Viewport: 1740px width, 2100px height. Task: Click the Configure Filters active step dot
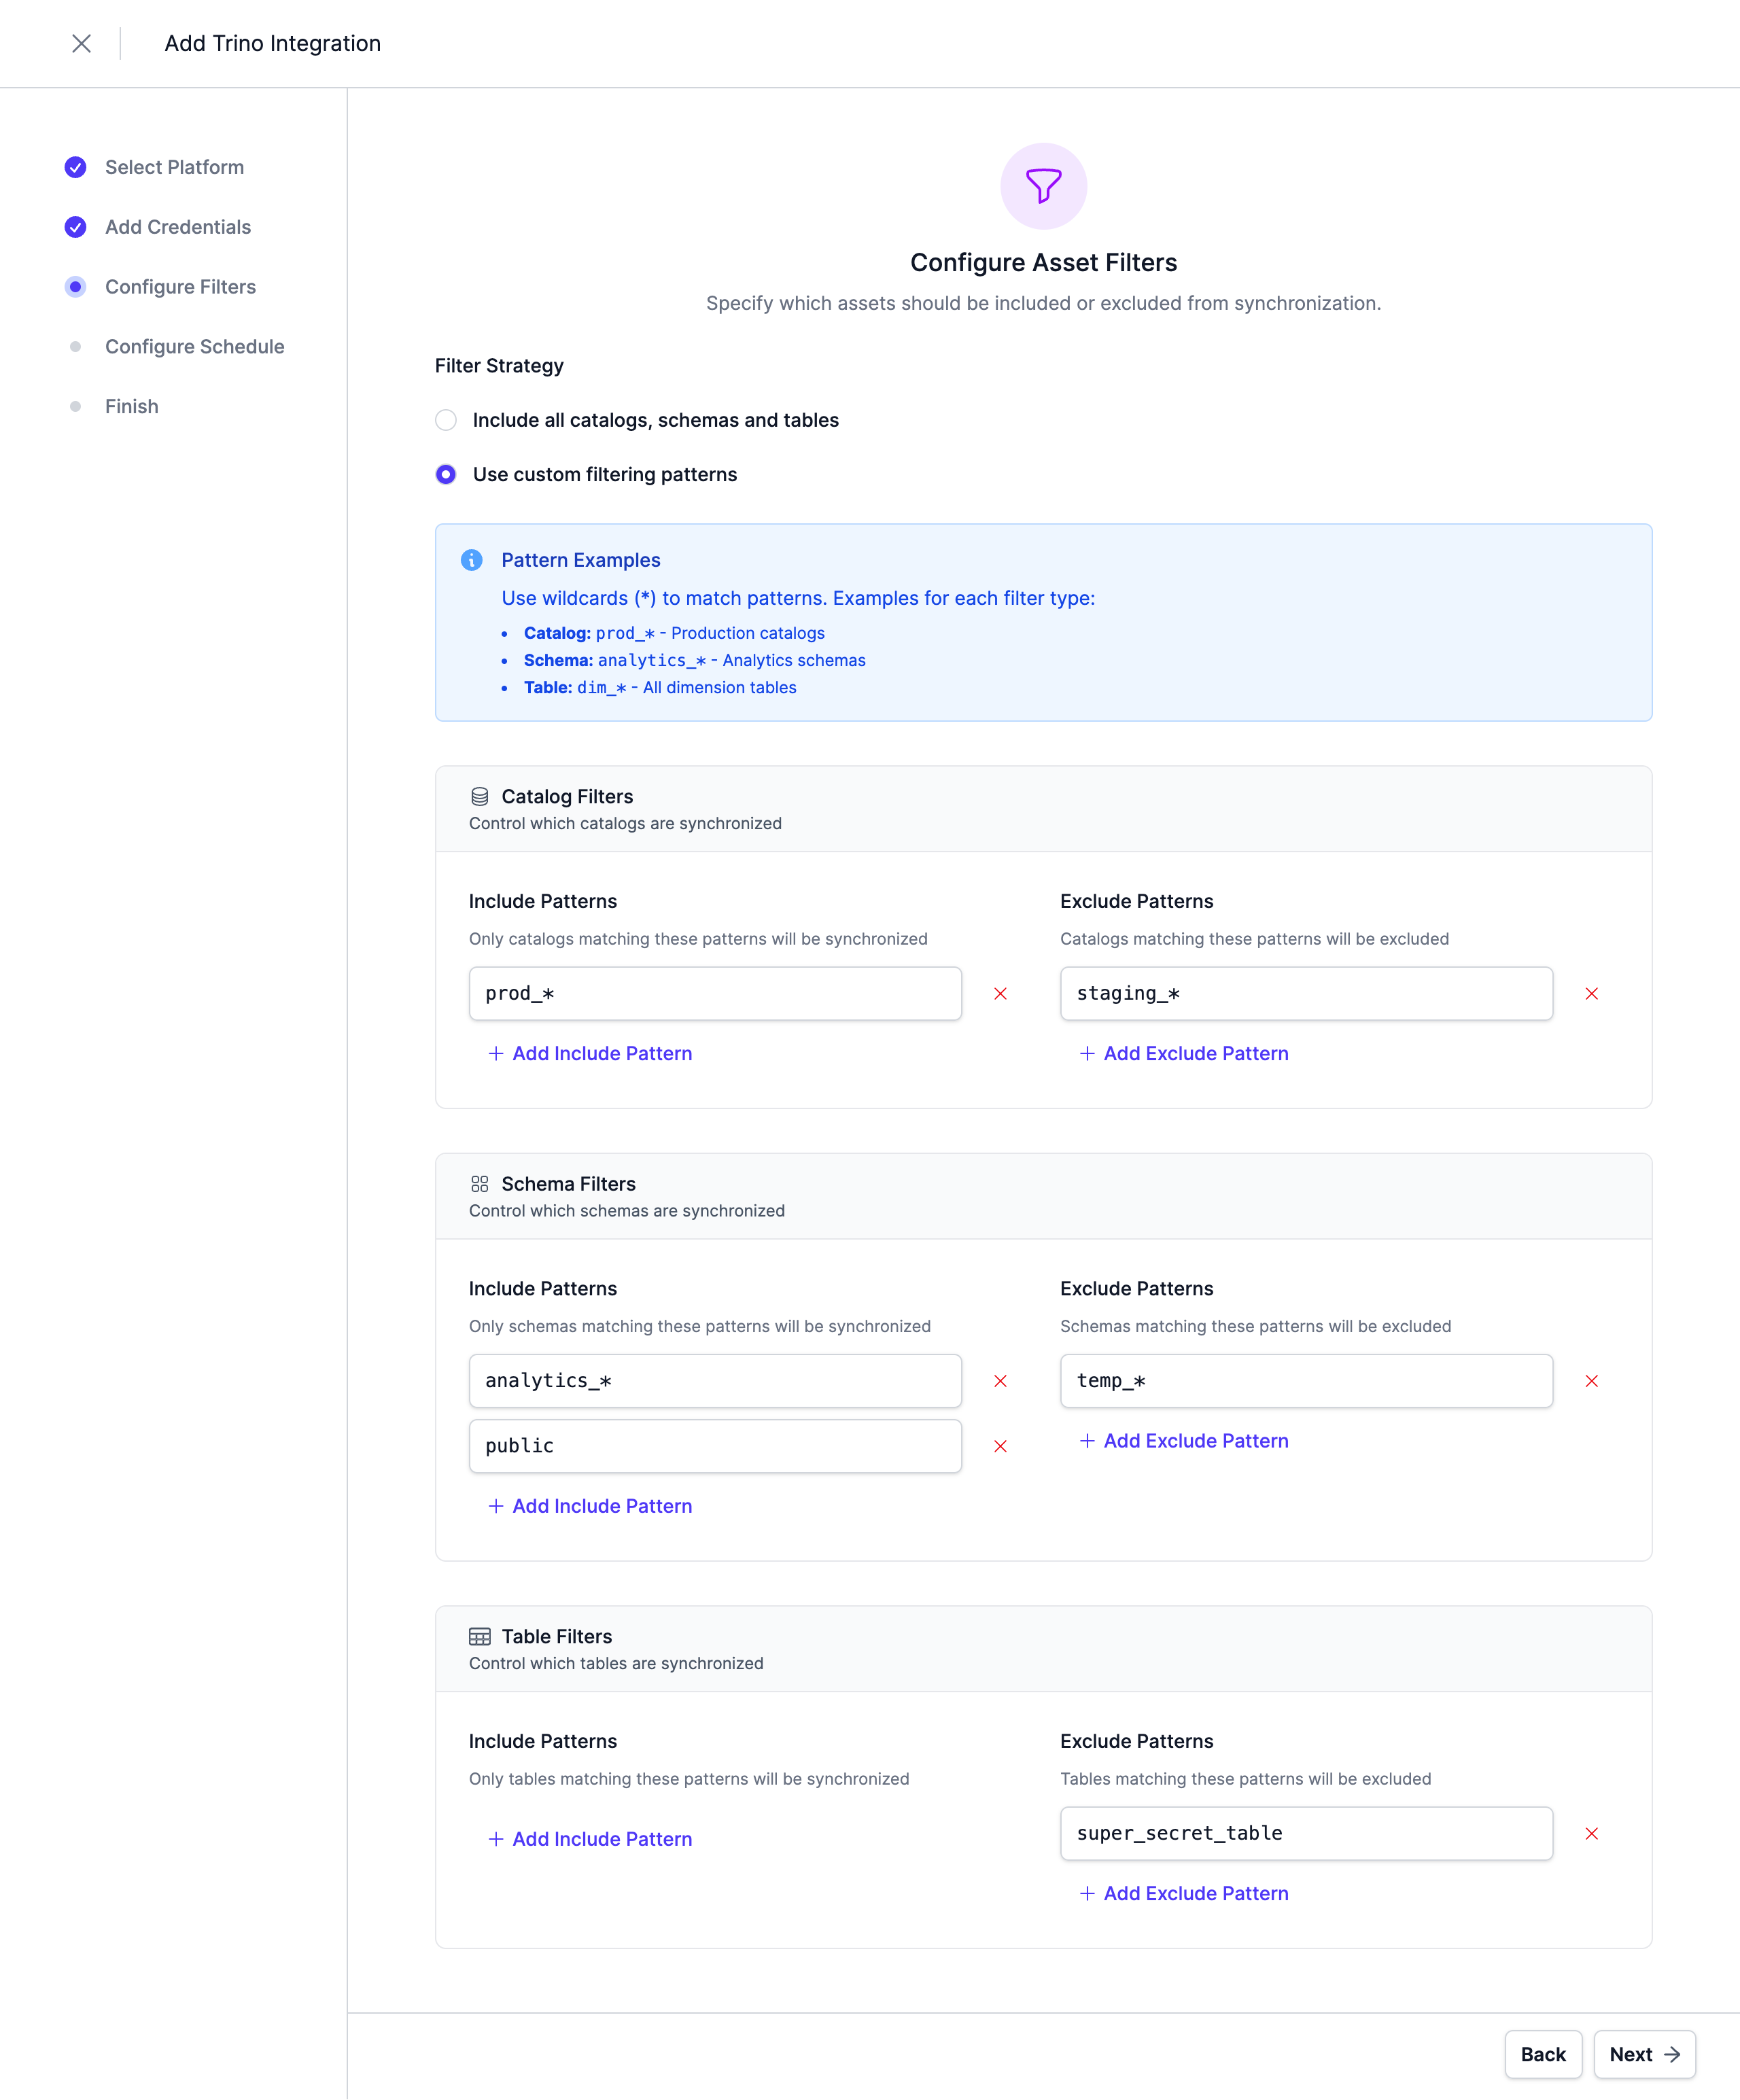coord(75,287)
